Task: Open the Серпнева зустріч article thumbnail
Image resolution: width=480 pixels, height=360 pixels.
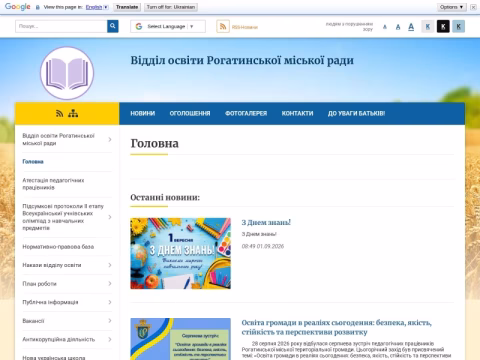Action: pyautogui.click(x=180, y=339)
